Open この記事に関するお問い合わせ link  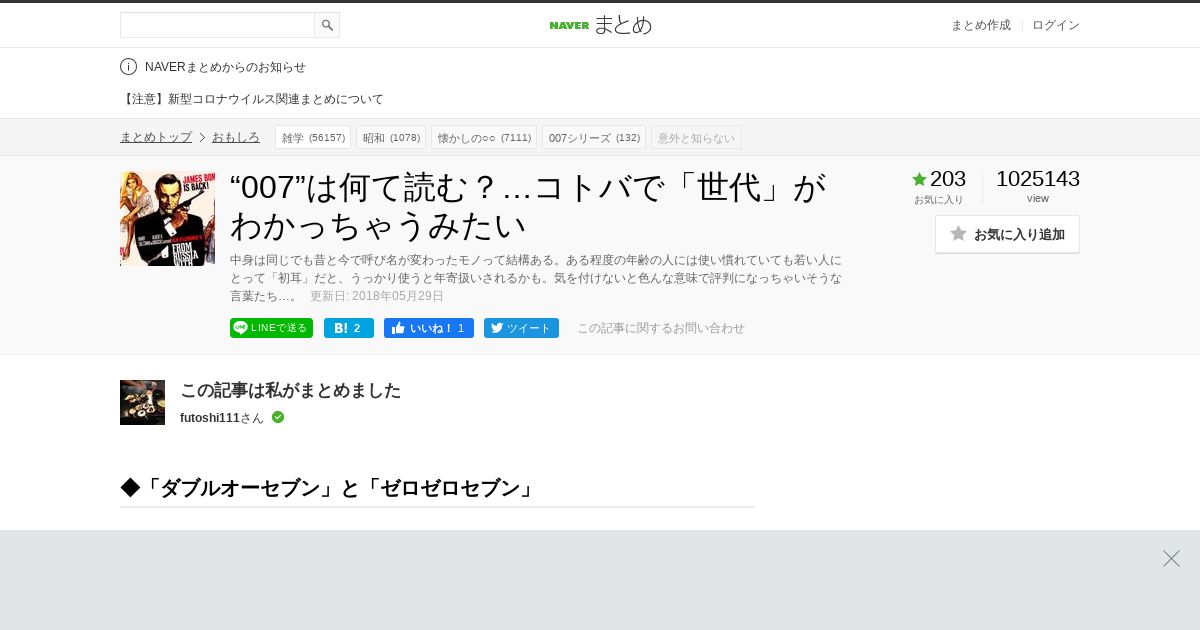pos(661,328)
